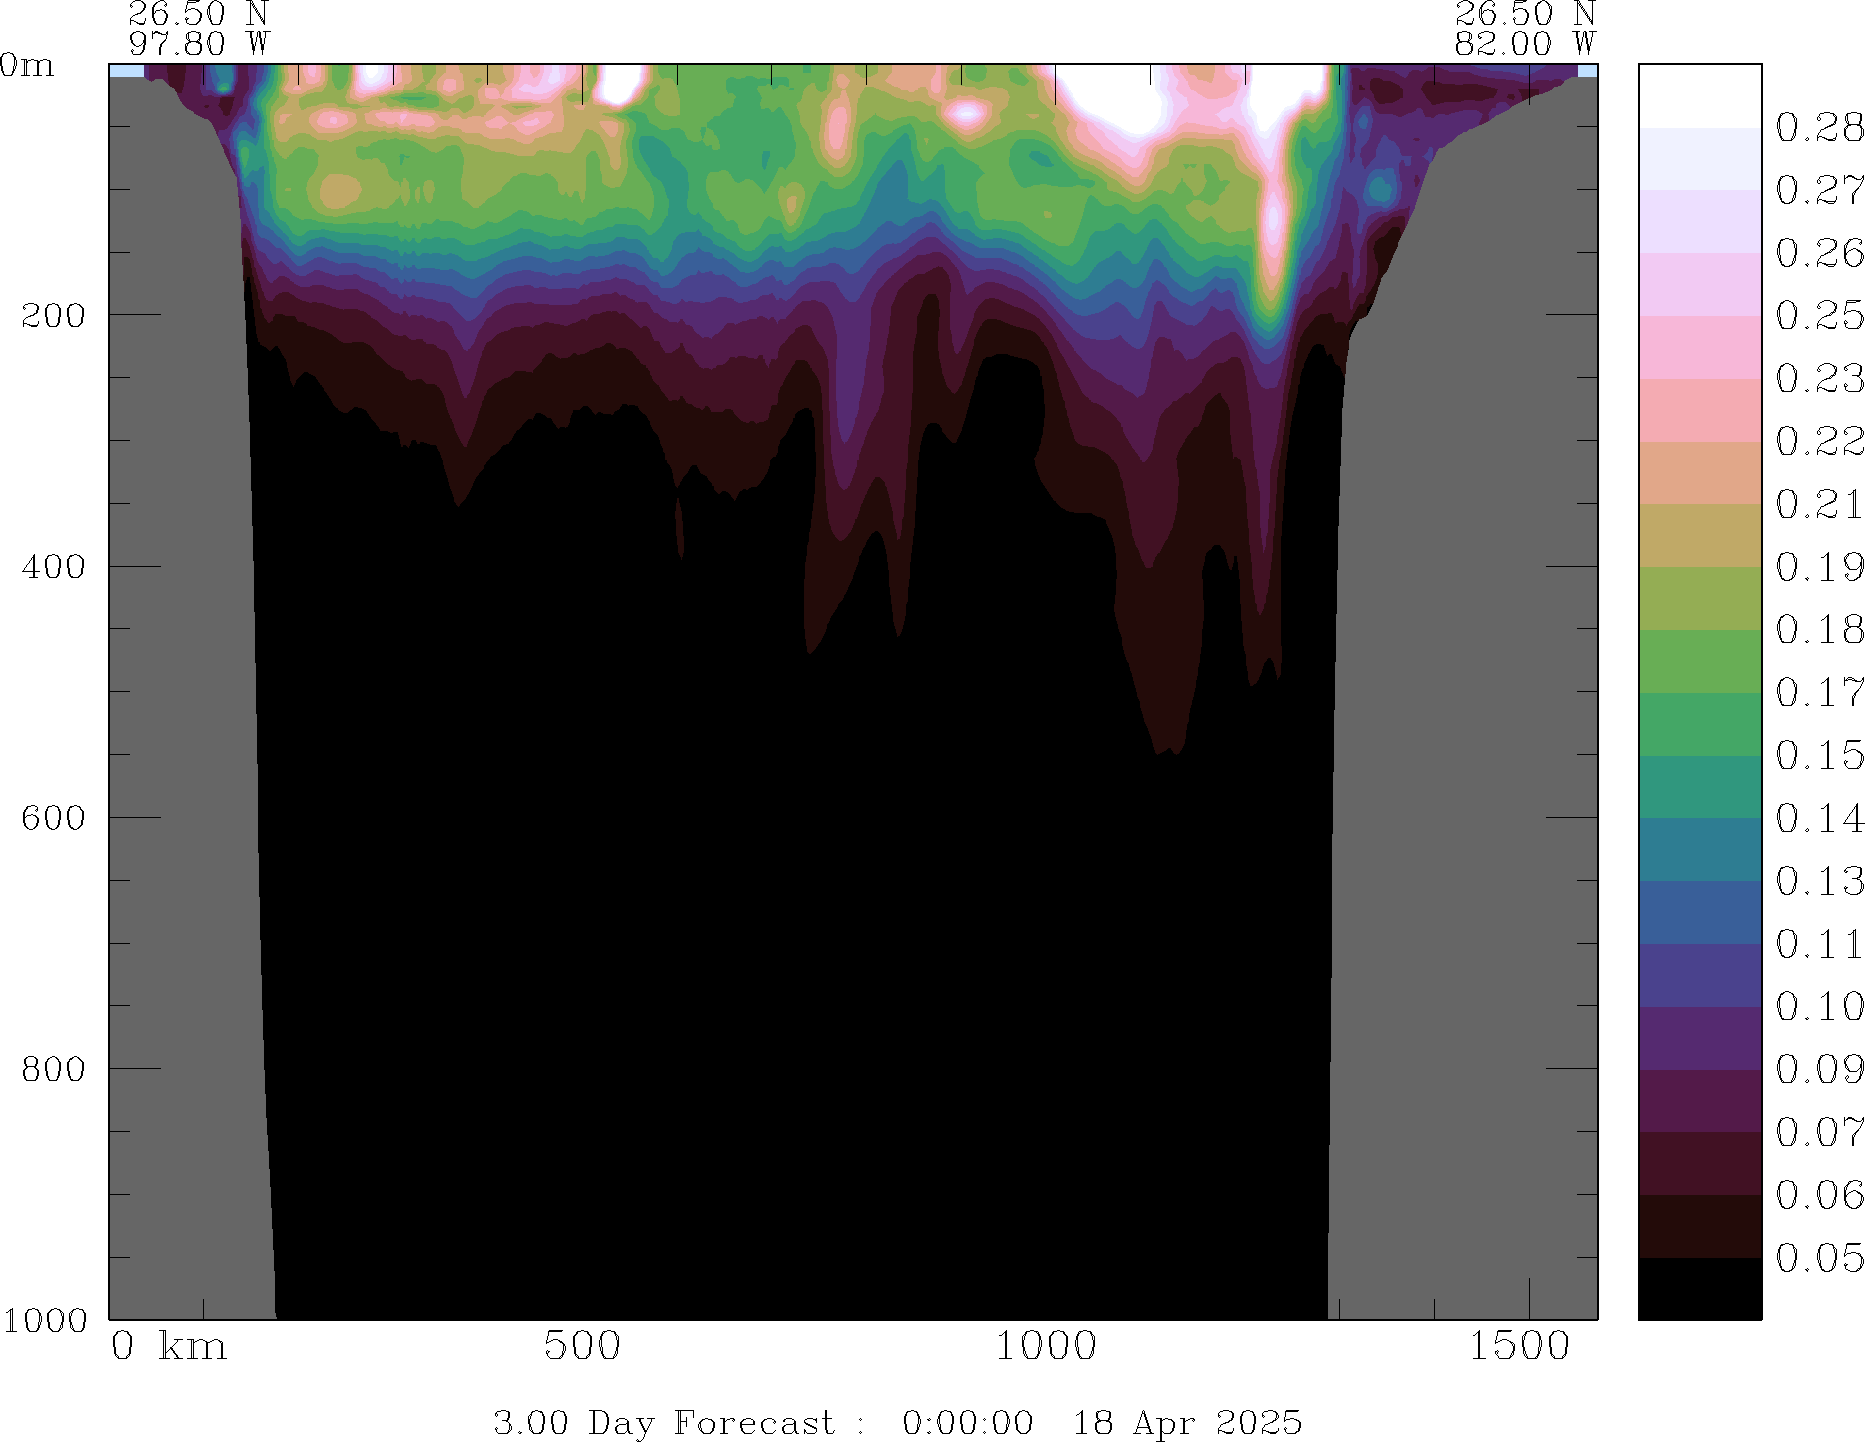Screen dimensions: 1865x1442
Task: Click the 0.10 color scale label
Action: click(x=1819, y=1006)
